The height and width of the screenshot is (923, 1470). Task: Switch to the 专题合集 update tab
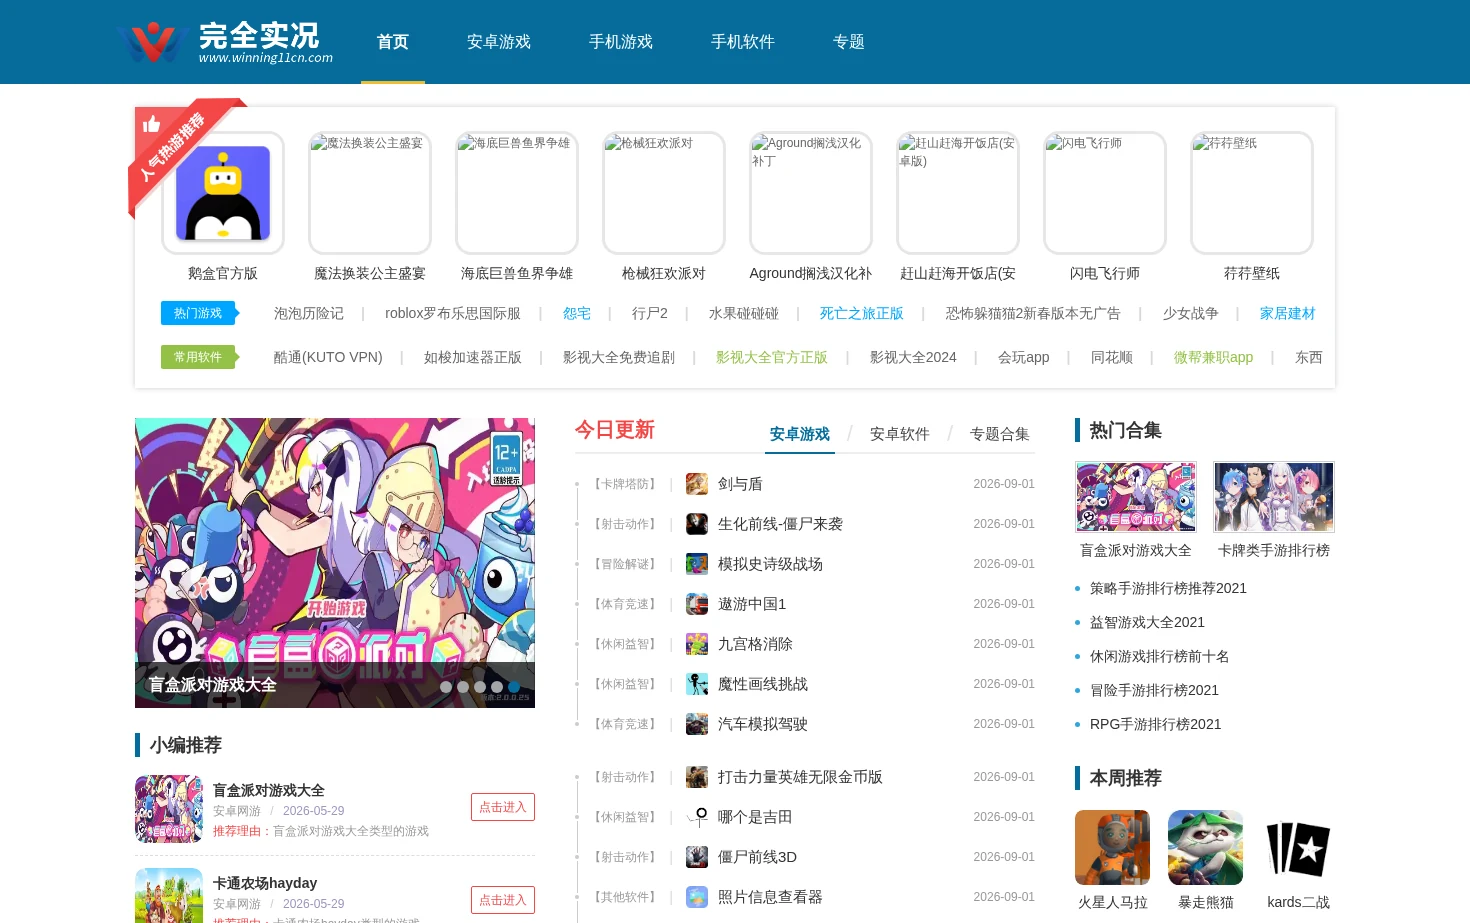click(1000, 434)
